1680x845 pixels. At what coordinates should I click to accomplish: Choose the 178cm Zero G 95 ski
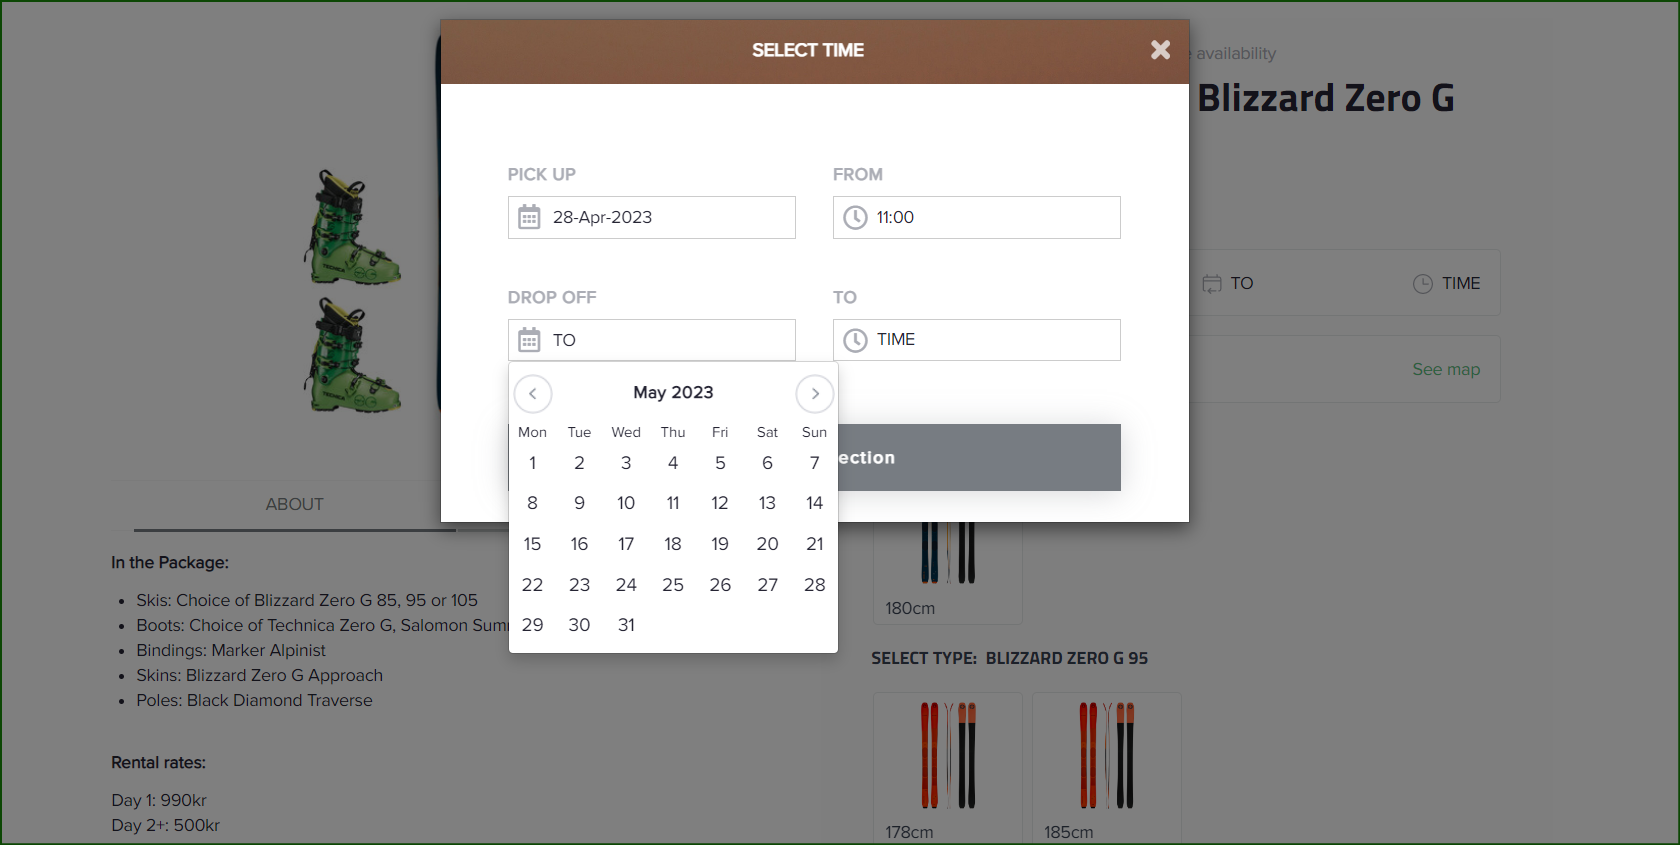948,768
